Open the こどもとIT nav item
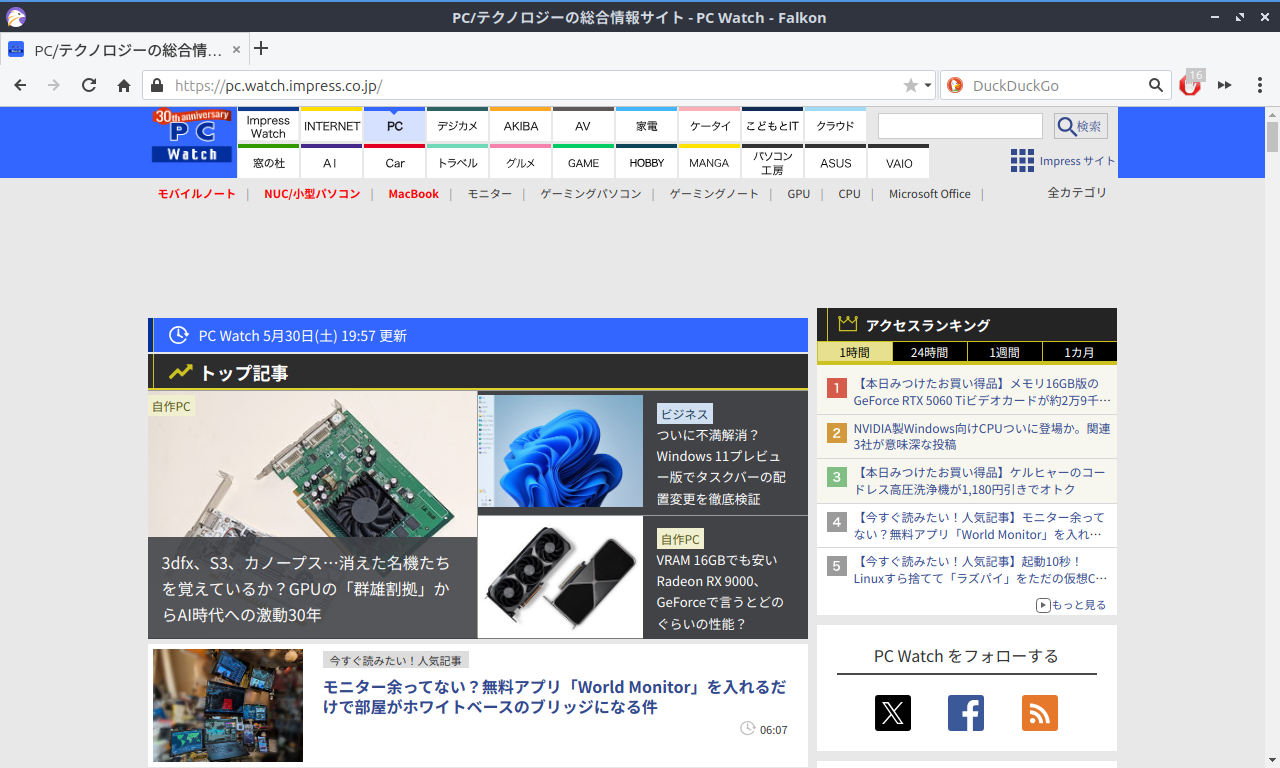The width and height of the screenshot is (1280, 768). pyautogui.click(x=772, y=126)
